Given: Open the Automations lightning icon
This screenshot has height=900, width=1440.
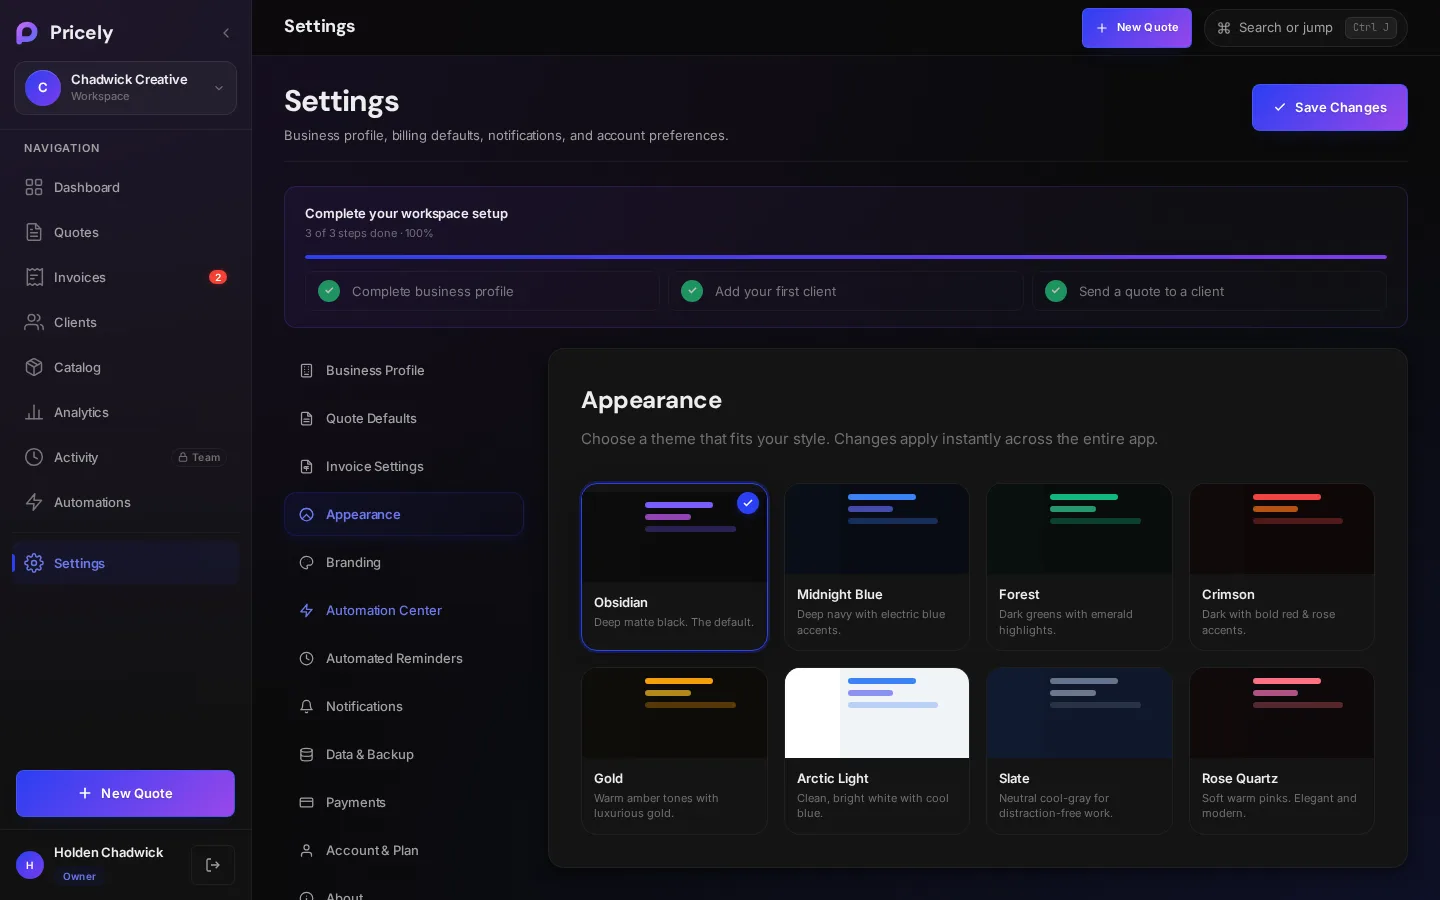Looking at the screenshot, I should point(34,502).
